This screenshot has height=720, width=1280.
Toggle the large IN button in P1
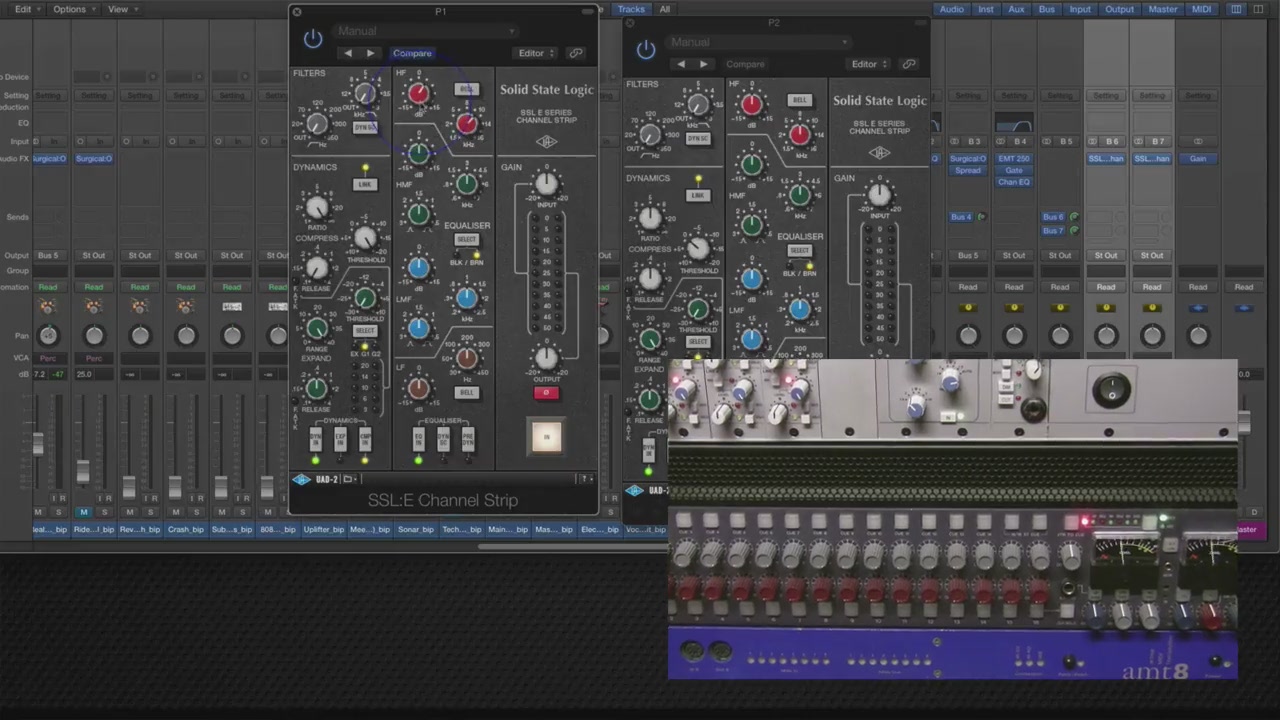coord(546,436)
